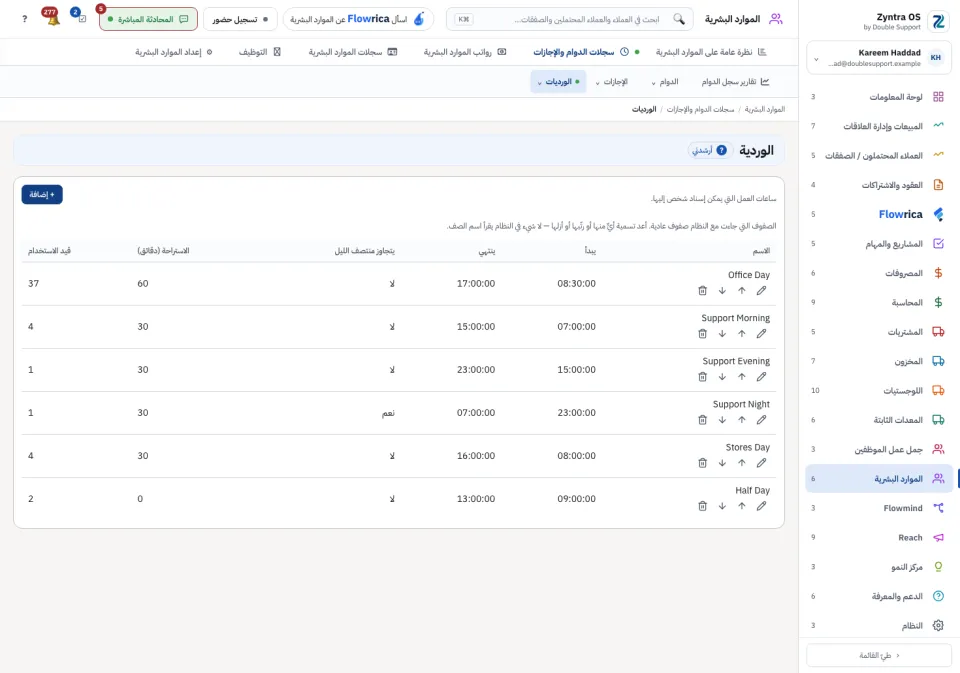Click سجلات الدوام والإجازات breadcrumb link
The height and width of the screenshot is (673, 960).
(x=700, y=109)
